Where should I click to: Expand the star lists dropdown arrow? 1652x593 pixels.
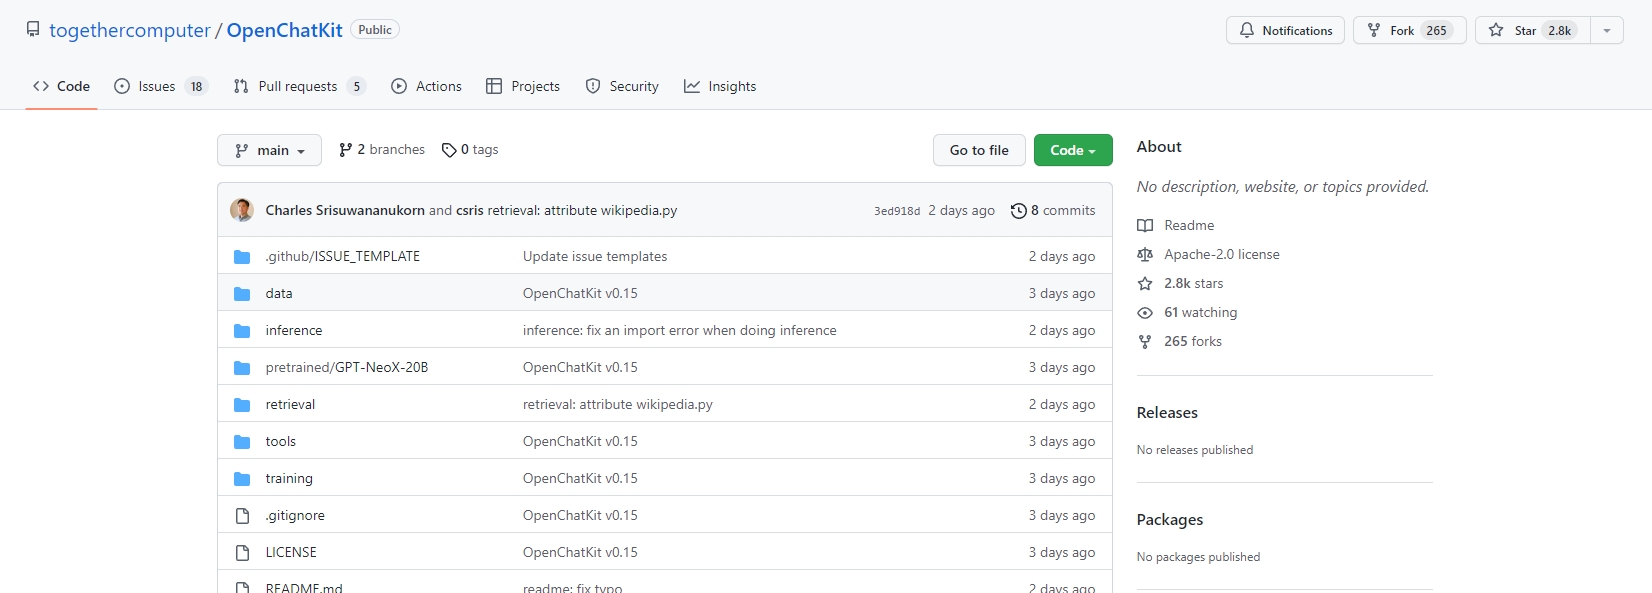(1606, 30)
